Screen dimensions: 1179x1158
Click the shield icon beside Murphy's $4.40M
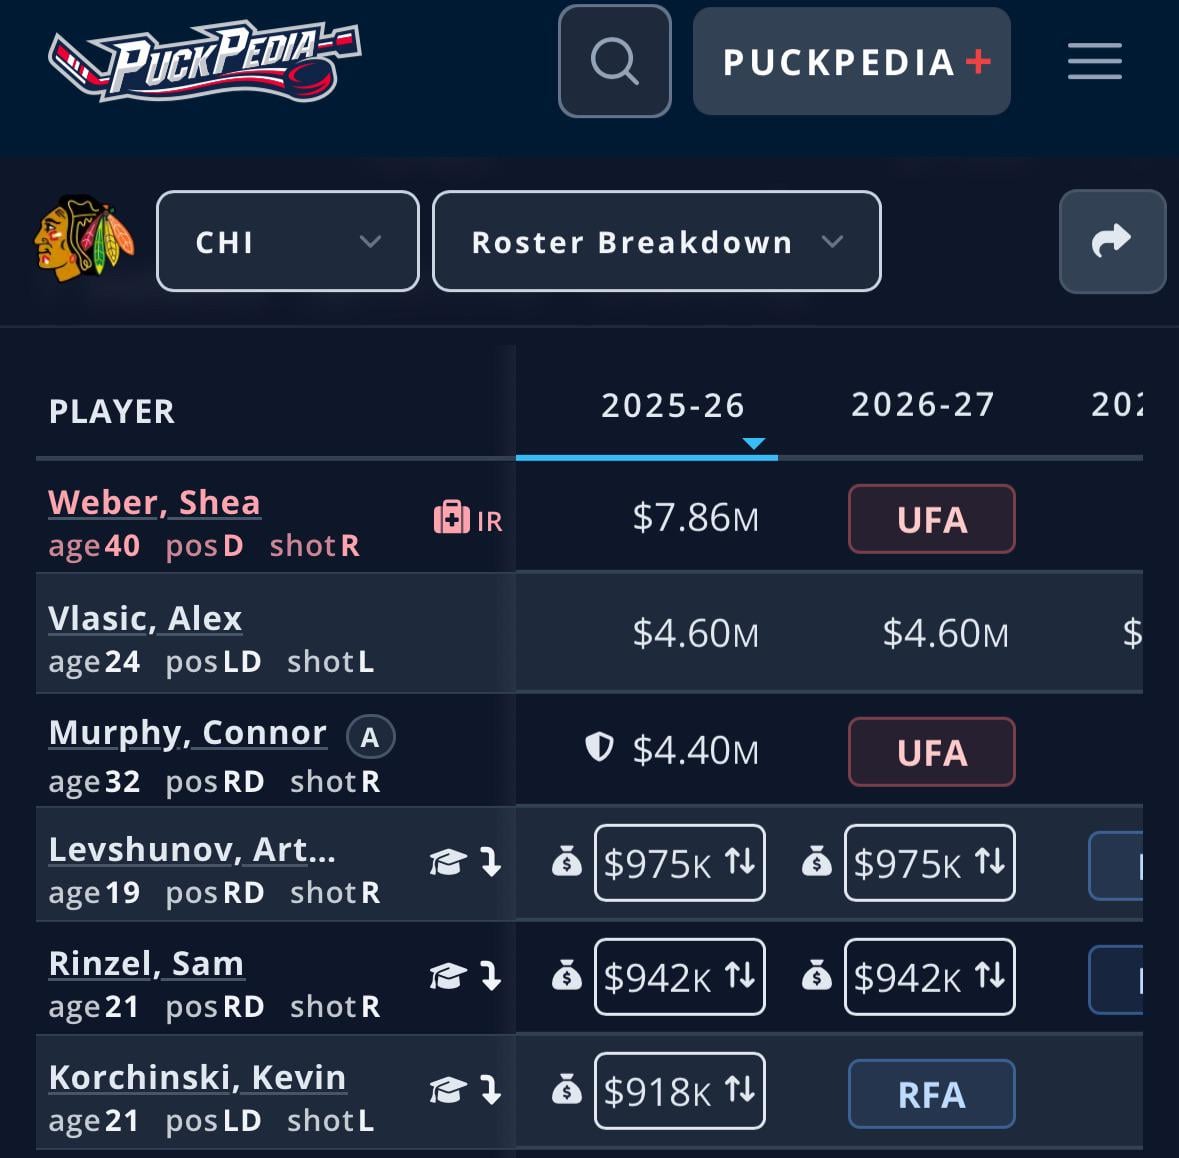click(x=598, y=747)
